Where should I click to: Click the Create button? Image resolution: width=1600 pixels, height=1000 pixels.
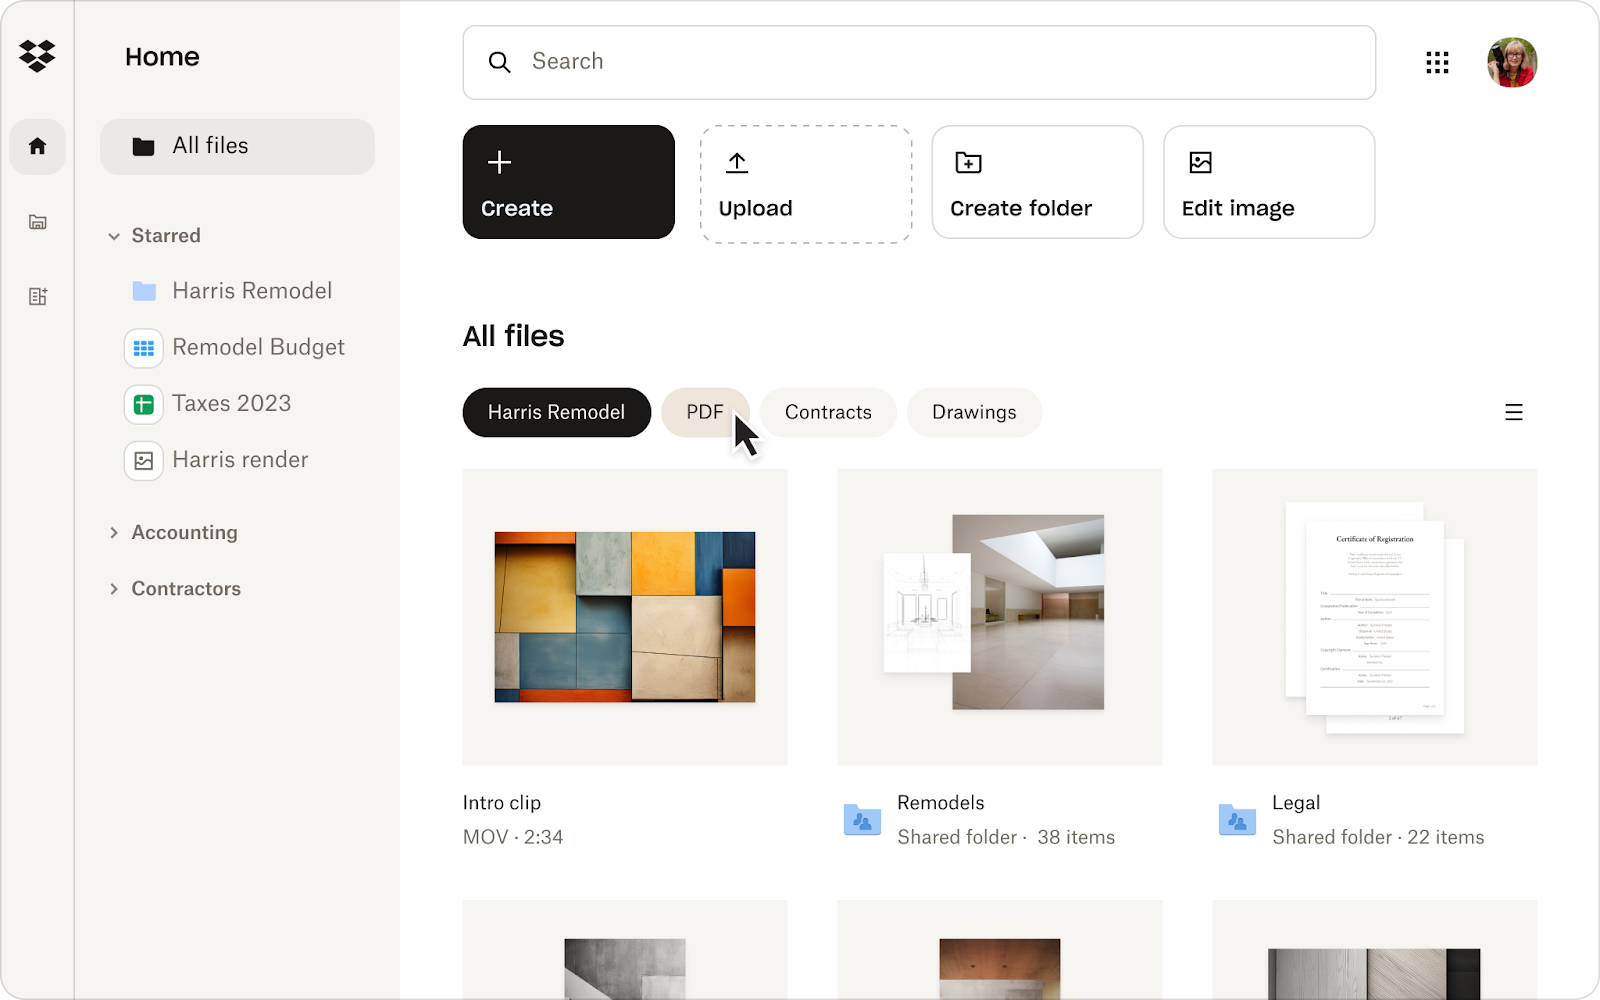tap(568, 182)
